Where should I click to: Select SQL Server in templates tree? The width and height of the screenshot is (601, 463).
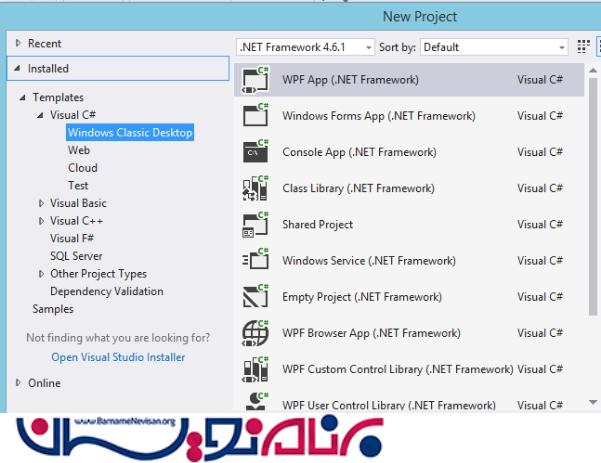(x=77, y=256)
